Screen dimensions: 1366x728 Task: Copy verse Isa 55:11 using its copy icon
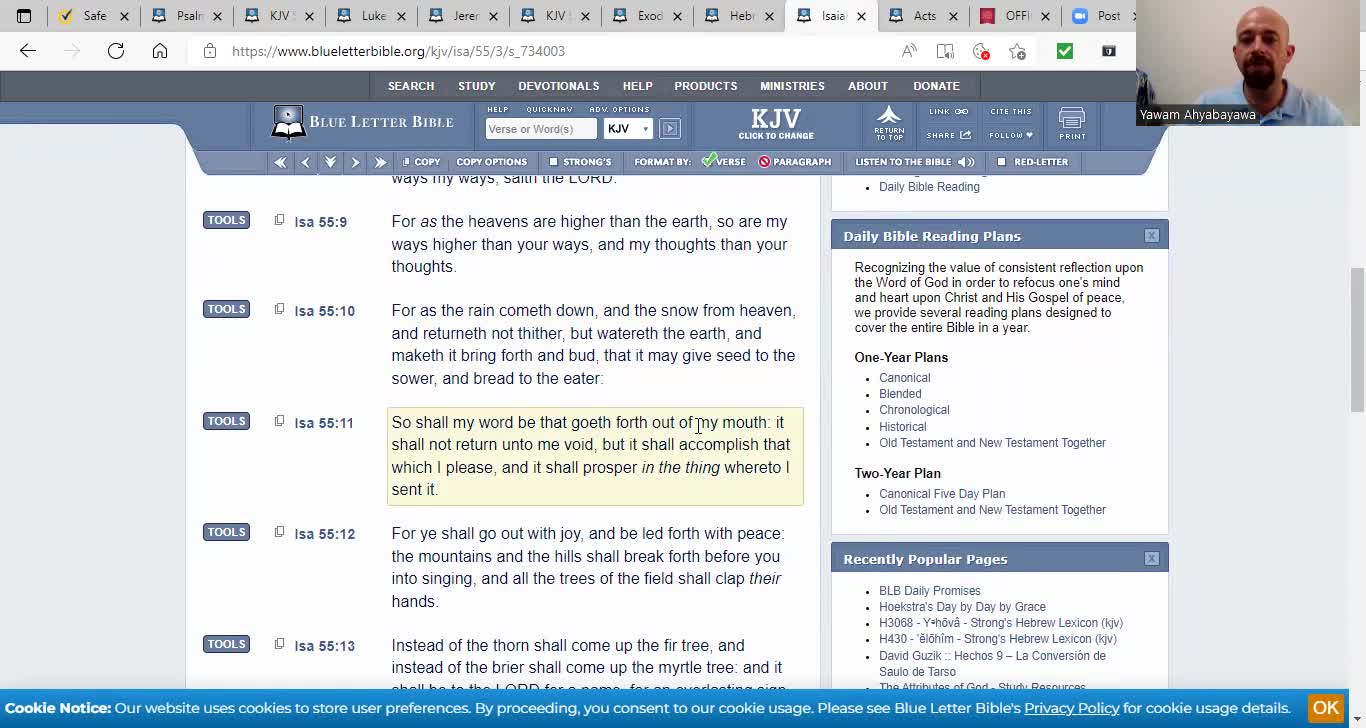279,421
